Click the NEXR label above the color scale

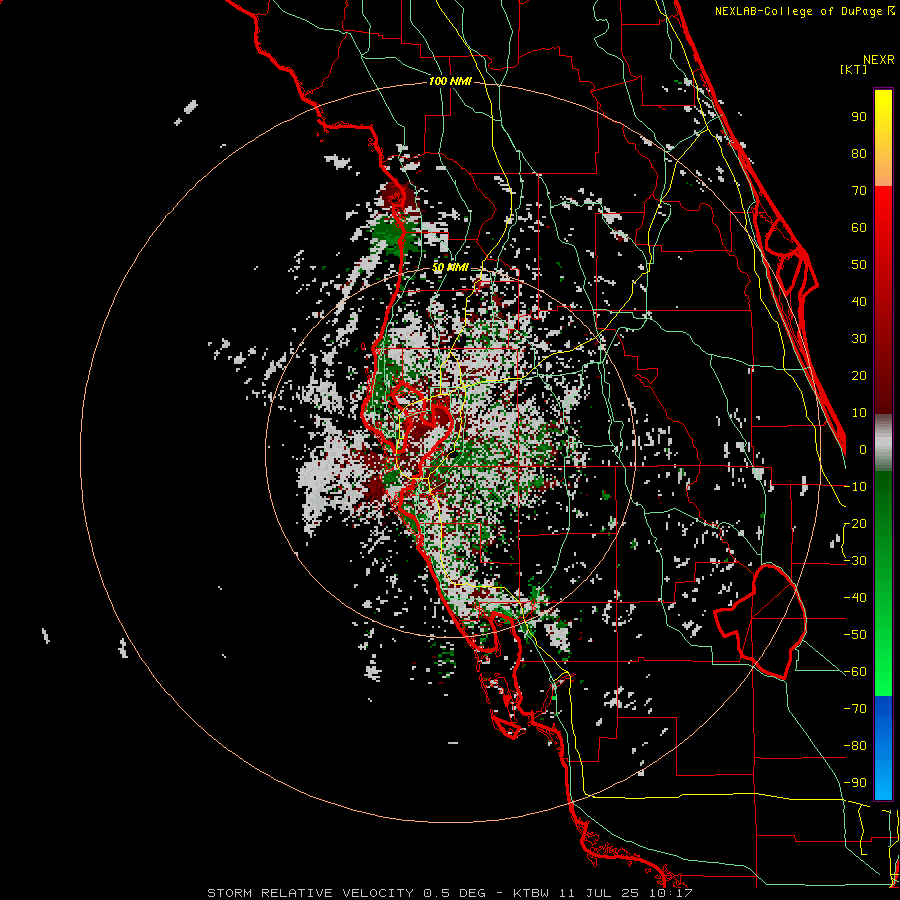click(x=878, y=60)
